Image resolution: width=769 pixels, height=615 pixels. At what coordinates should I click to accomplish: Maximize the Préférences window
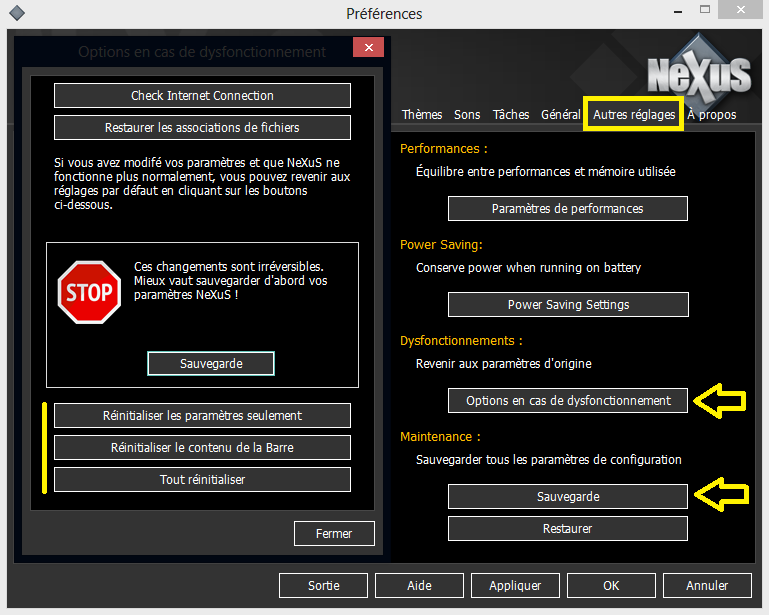705,9
